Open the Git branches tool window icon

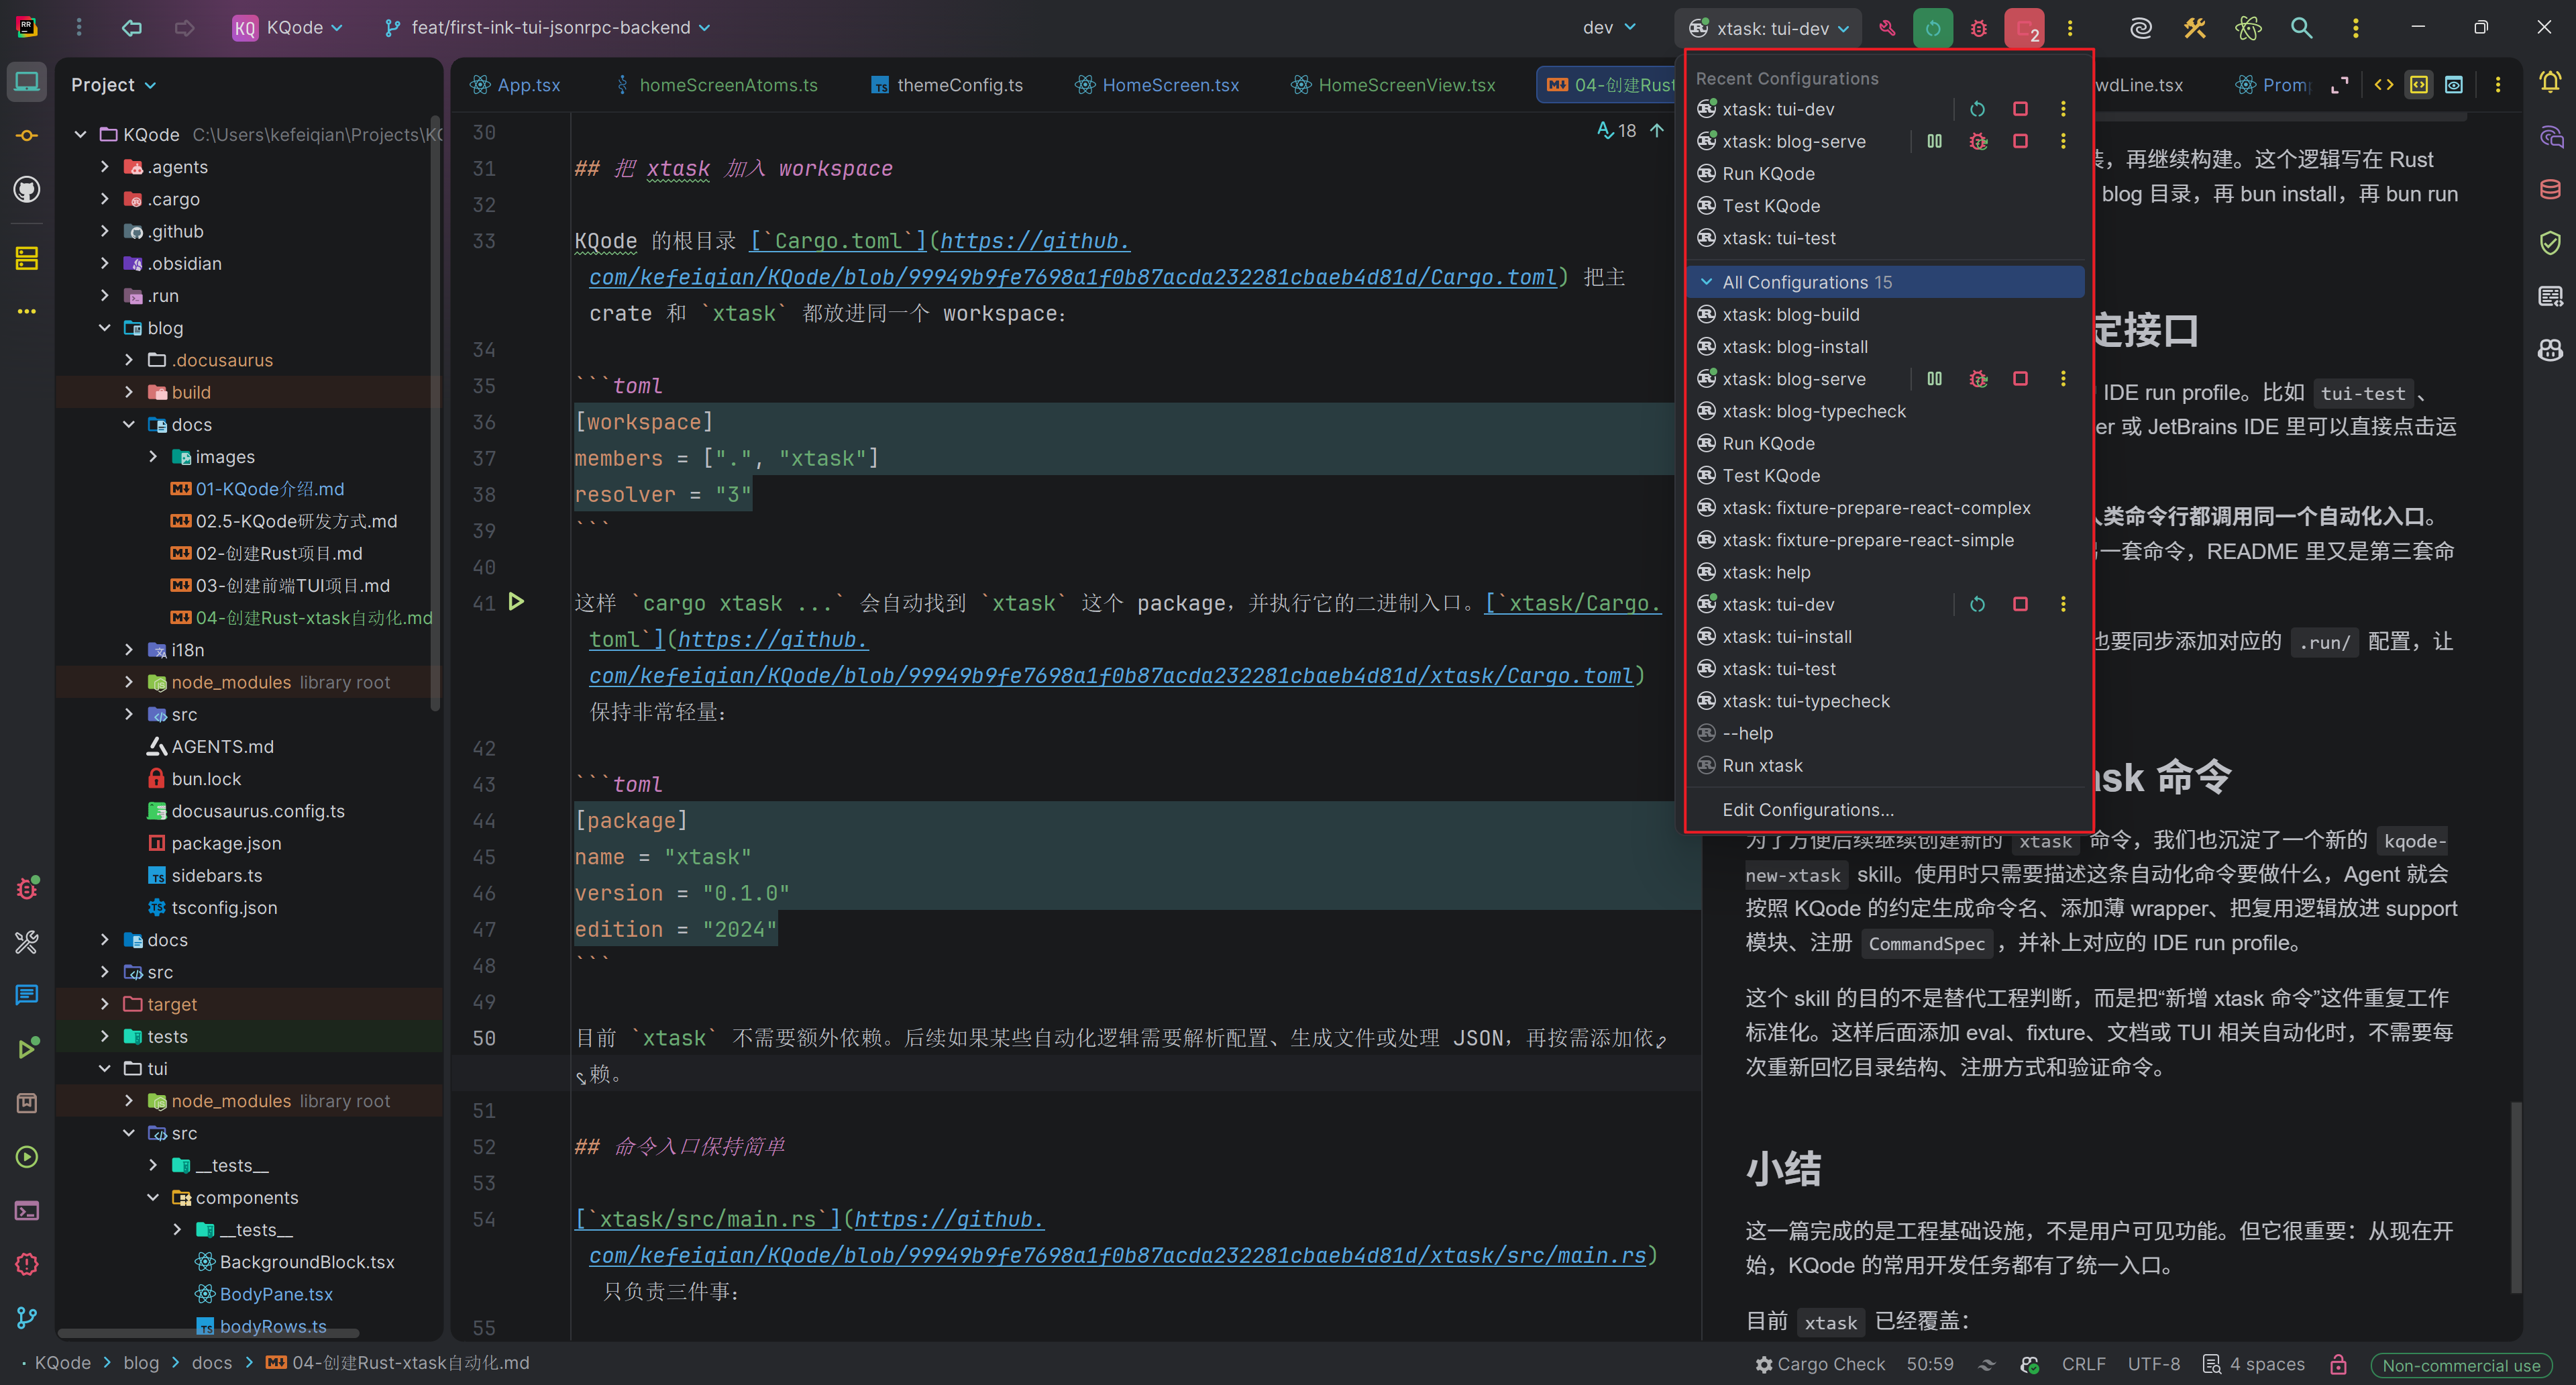27,1318
